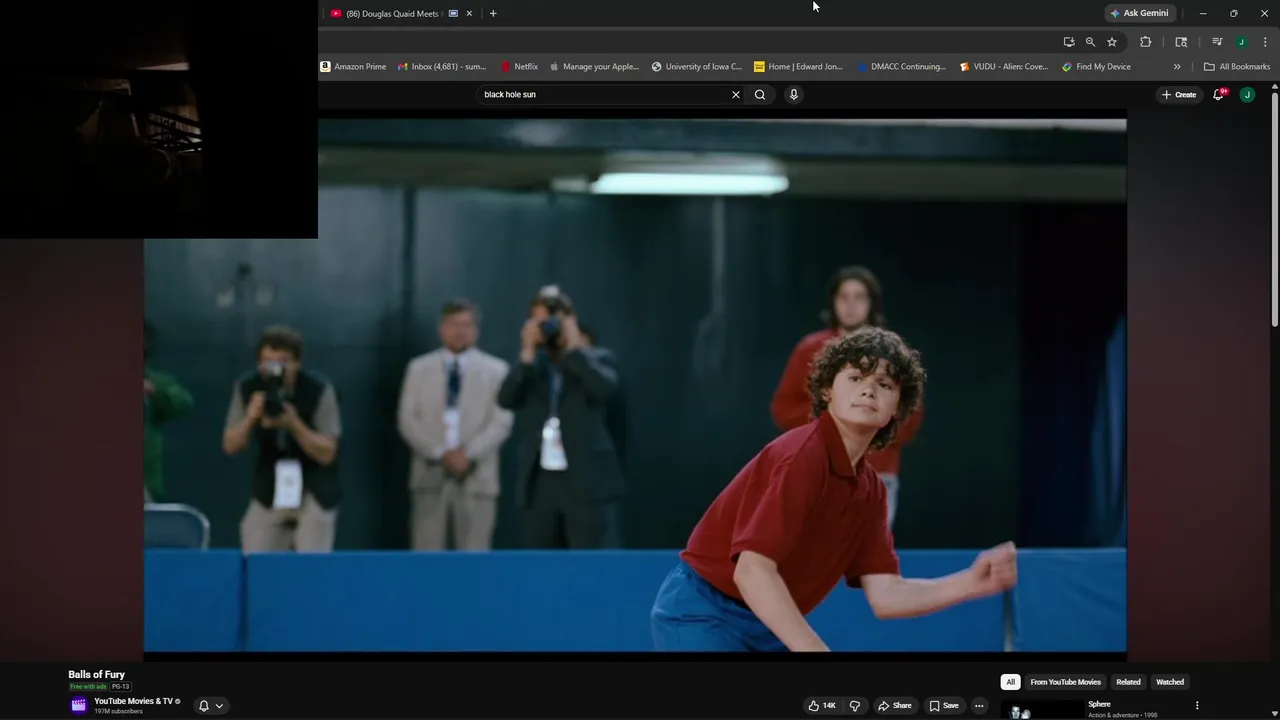
Task: Select the From YouTube Movies chip
Action: tap(1065, 682)
